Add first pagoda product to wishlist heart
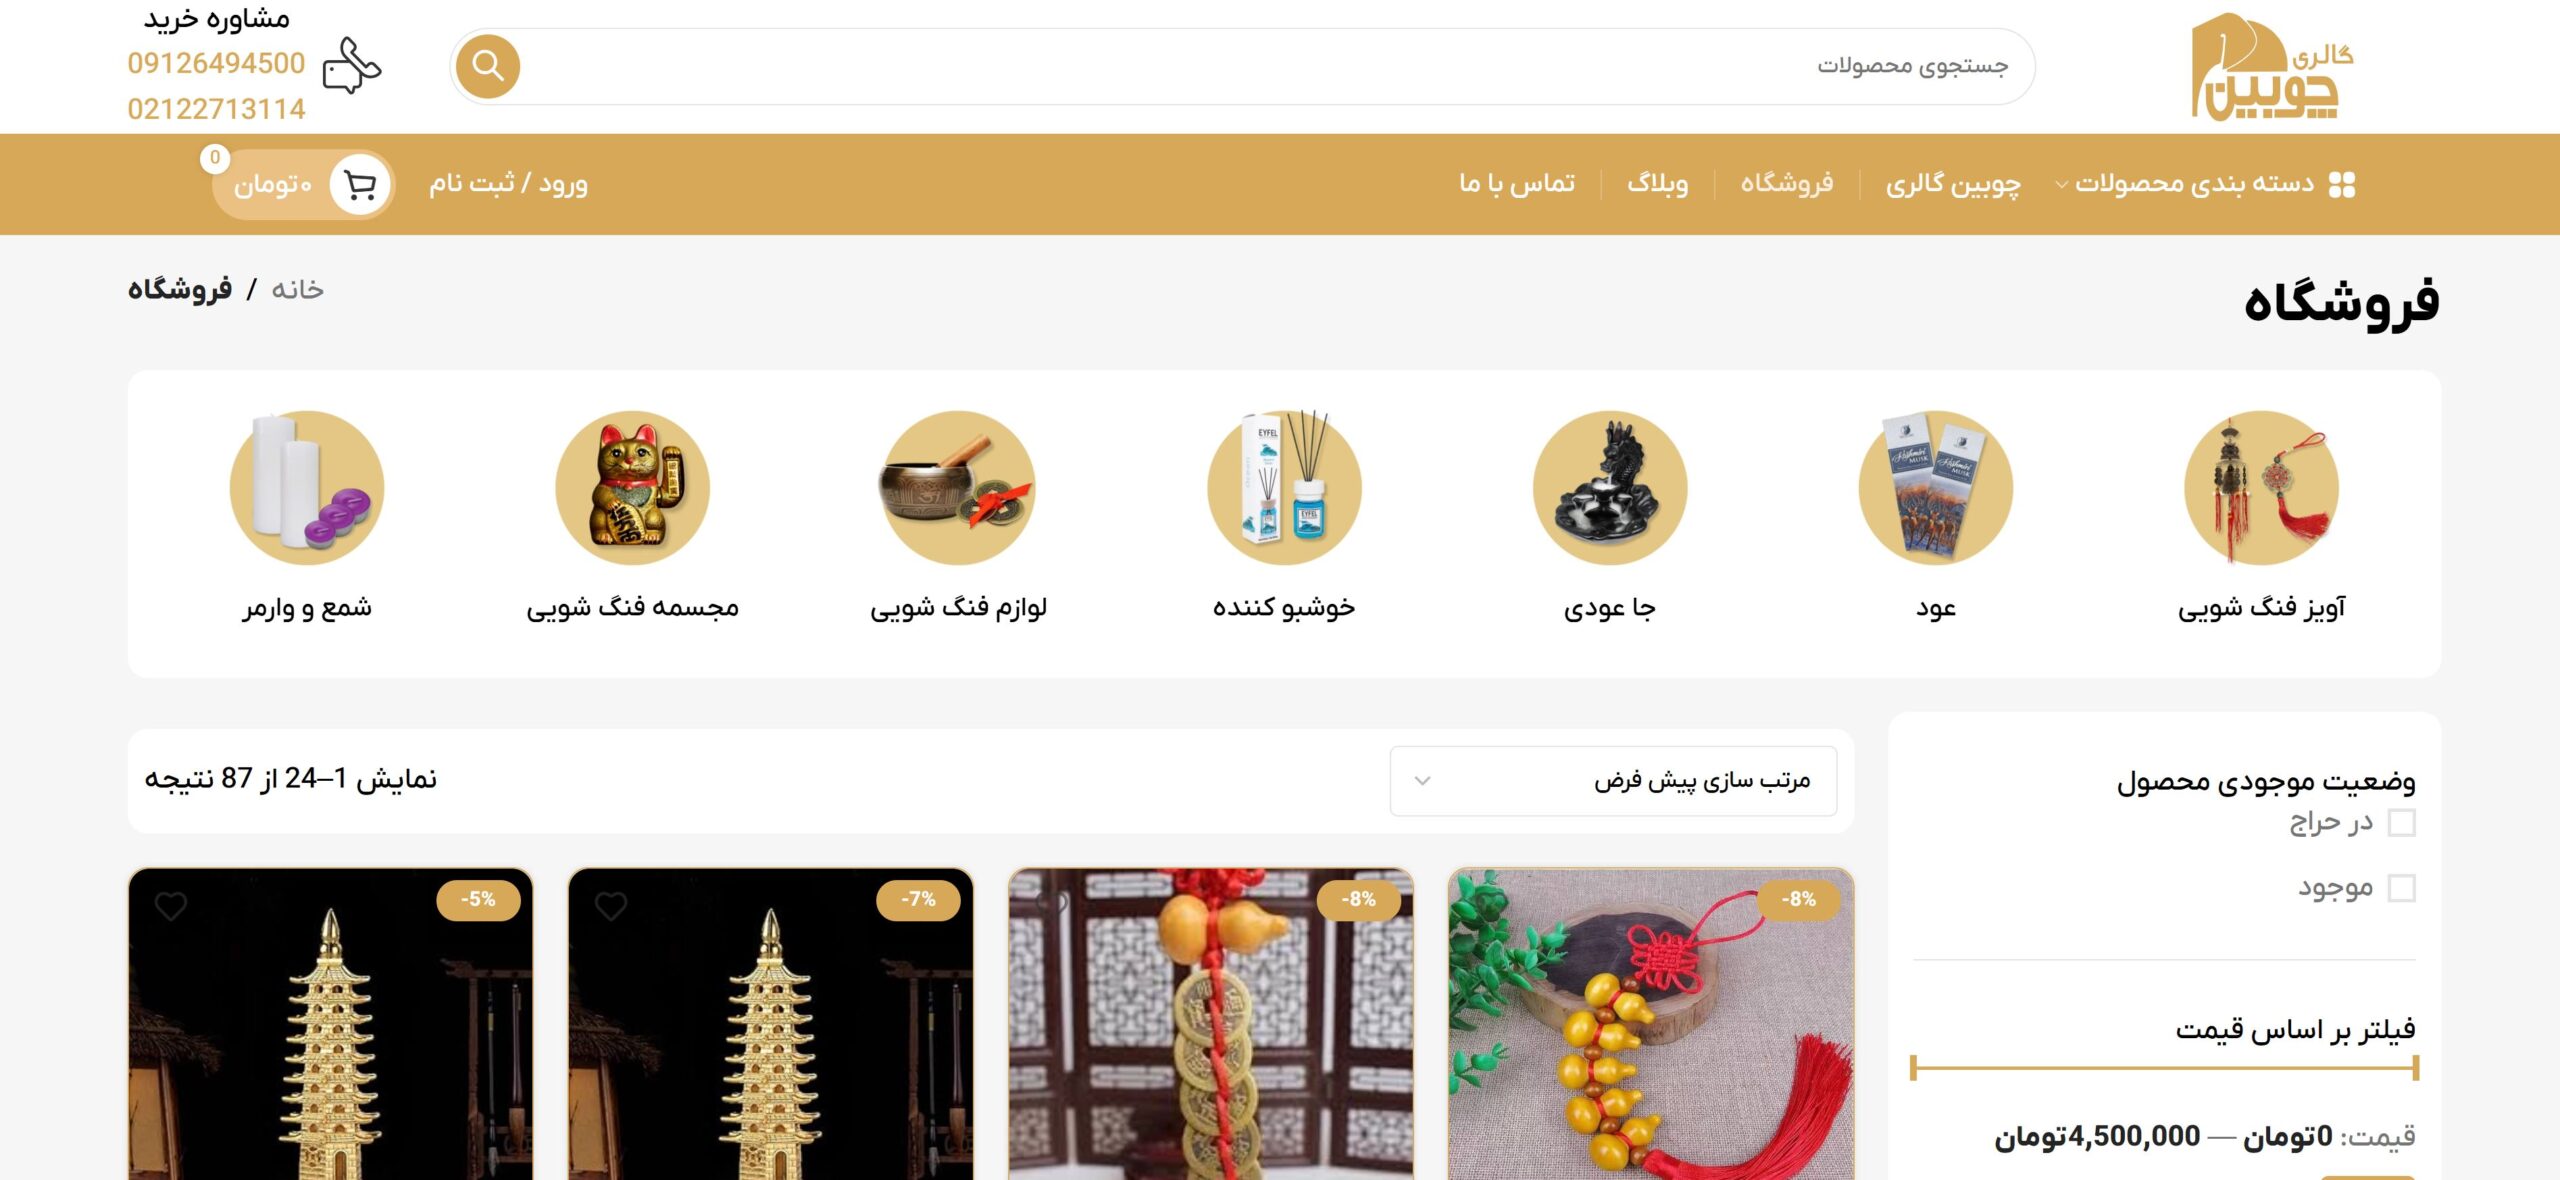Viewport: 2560px width, 1180px height. 171,906
